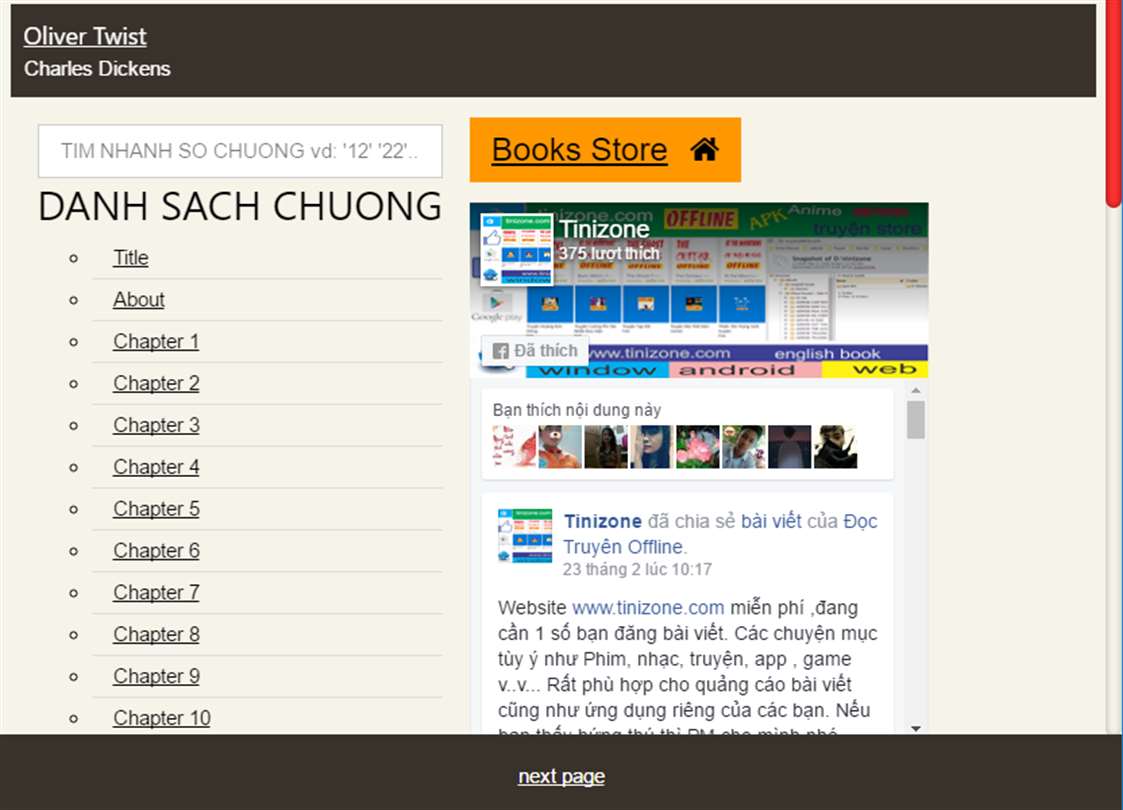
Task: Click the DANH SACH CHUONG heading
Action: [240, 206]
